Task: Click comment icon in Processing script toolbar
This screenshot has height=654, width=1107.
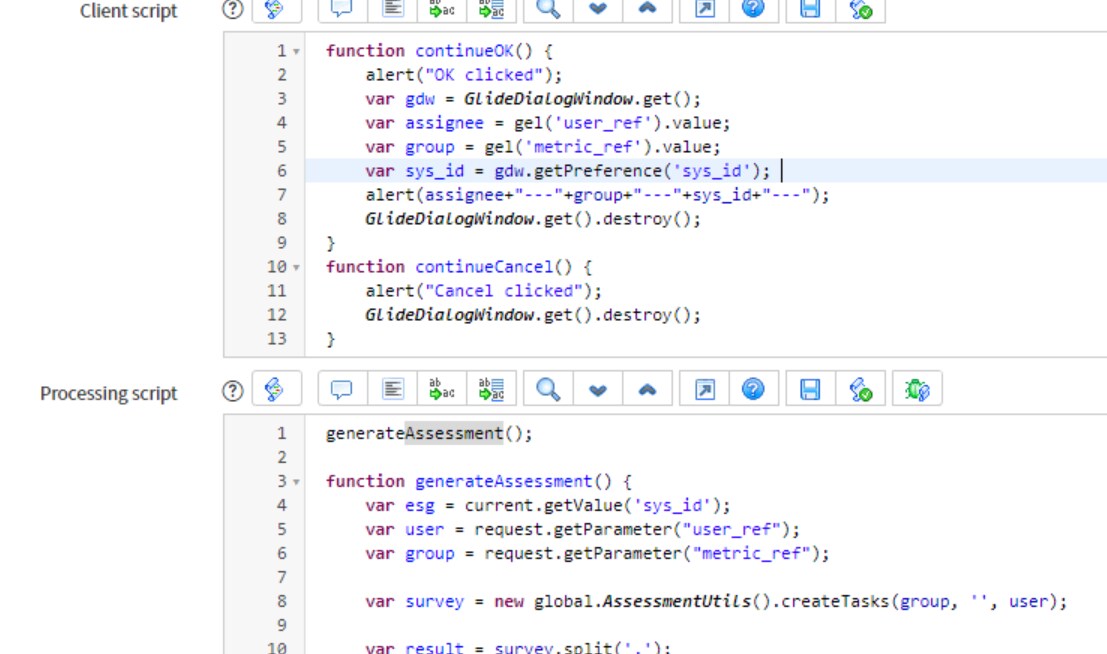Action: click(342, 389)
